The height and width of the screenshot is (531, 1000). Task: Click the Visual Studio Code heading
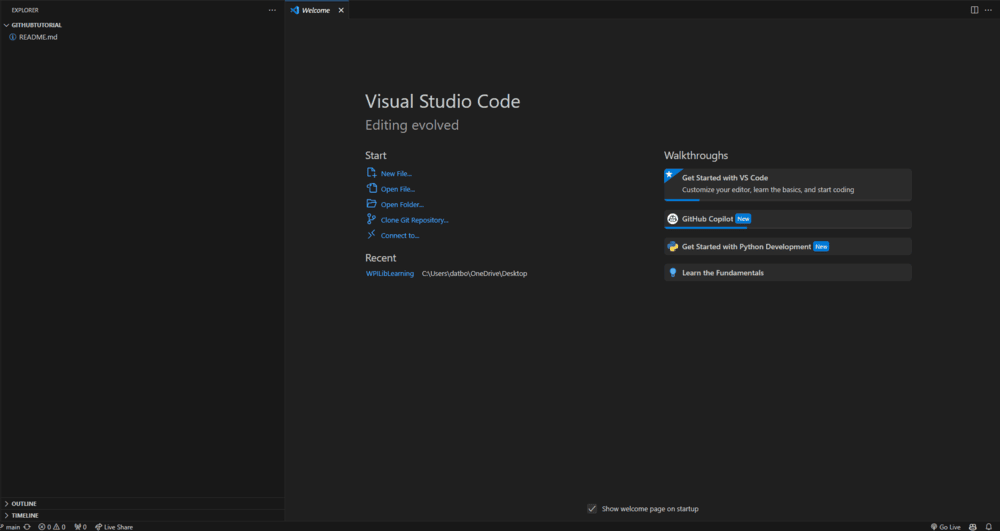coord(443,101)
